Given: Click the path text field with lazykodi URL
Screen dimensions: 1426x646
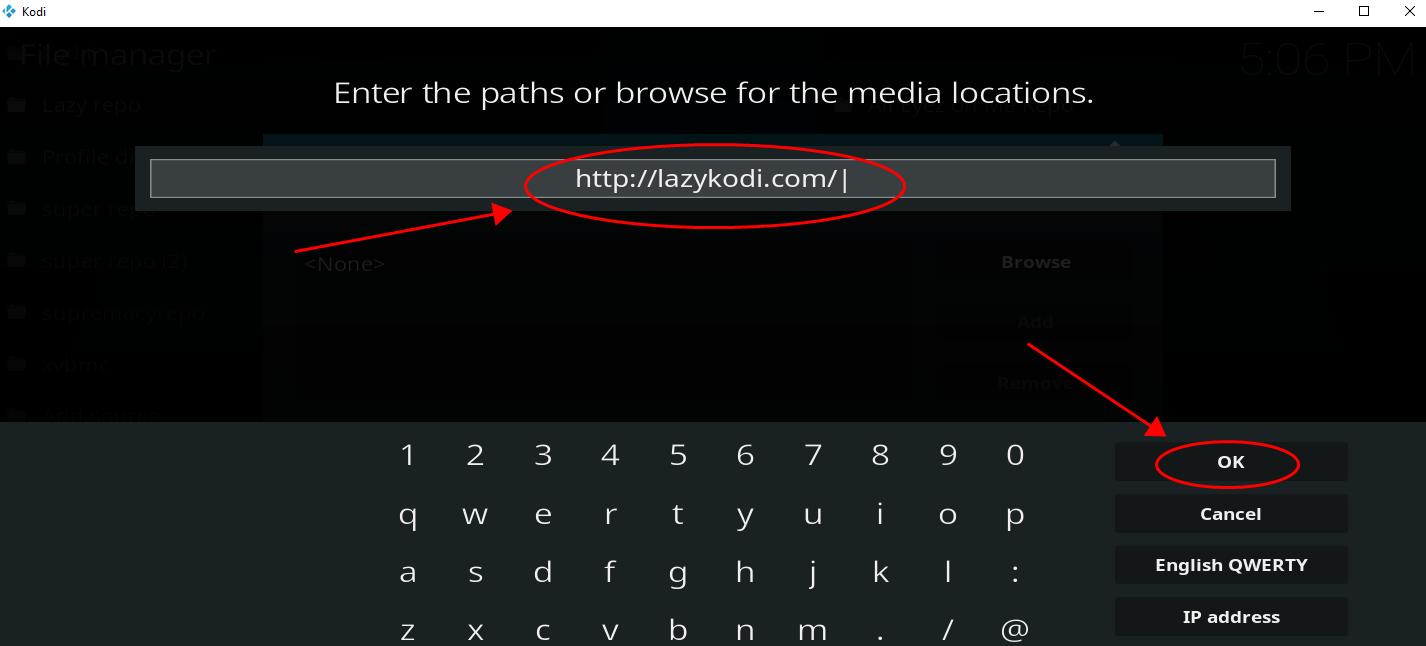Looking at the screenshot, I should tap(712, 179).
